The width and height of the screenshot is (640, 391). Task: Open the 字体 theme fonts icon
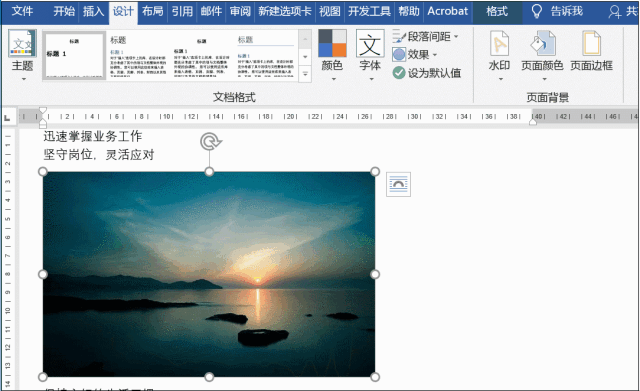point(370,43)
